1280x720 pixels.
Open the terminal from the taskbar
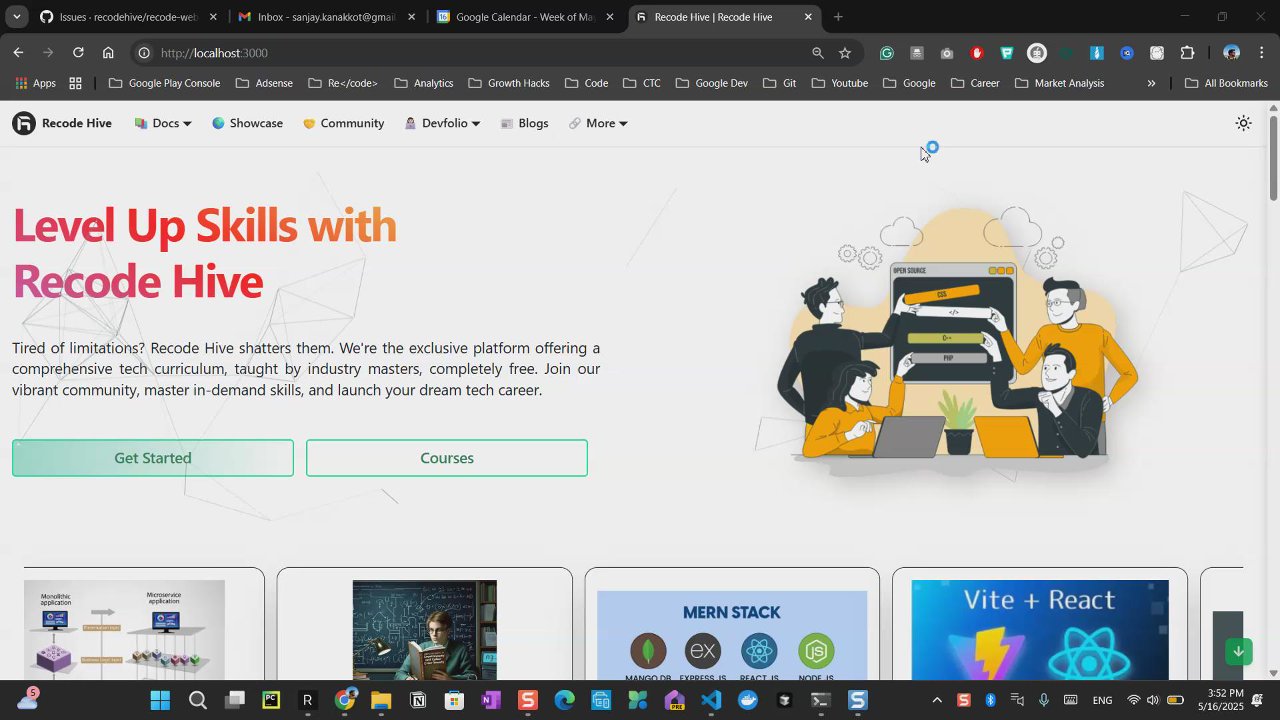coord(821,700)
